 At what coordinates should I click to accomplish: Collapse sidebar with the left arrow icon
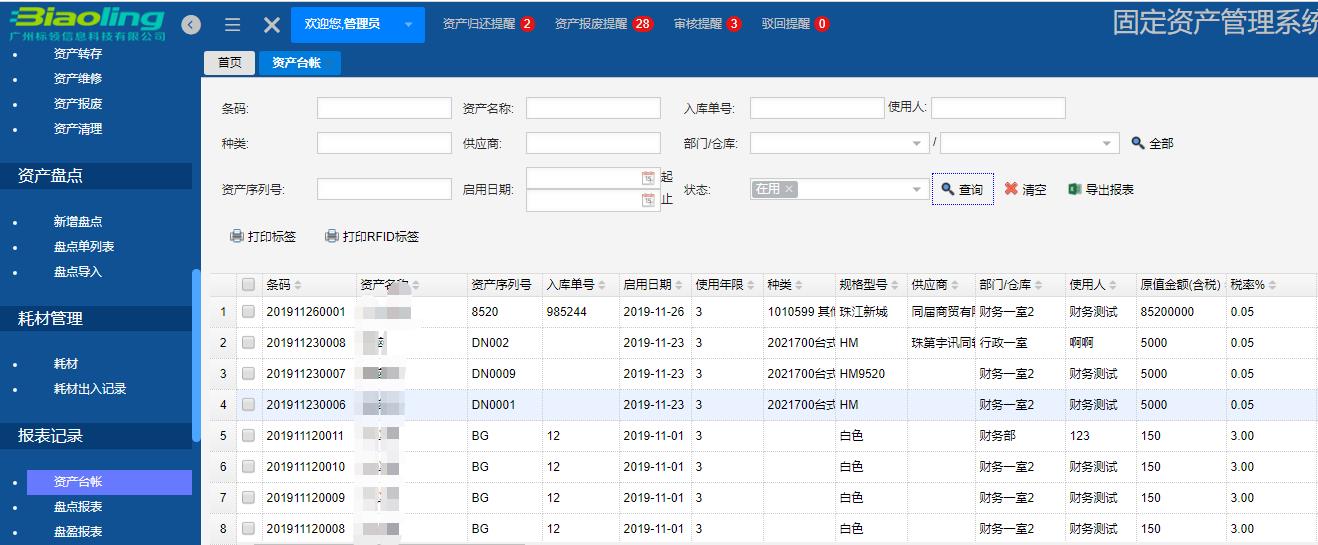(x=191, y=25)
